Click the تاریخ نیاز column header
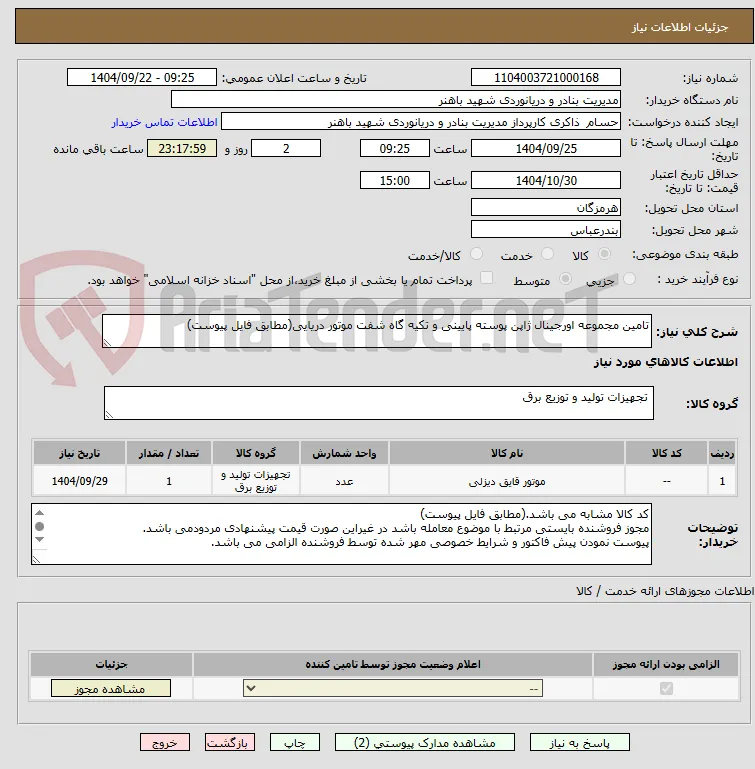Screen dimensions: 755x769 [x=79, y=453]
